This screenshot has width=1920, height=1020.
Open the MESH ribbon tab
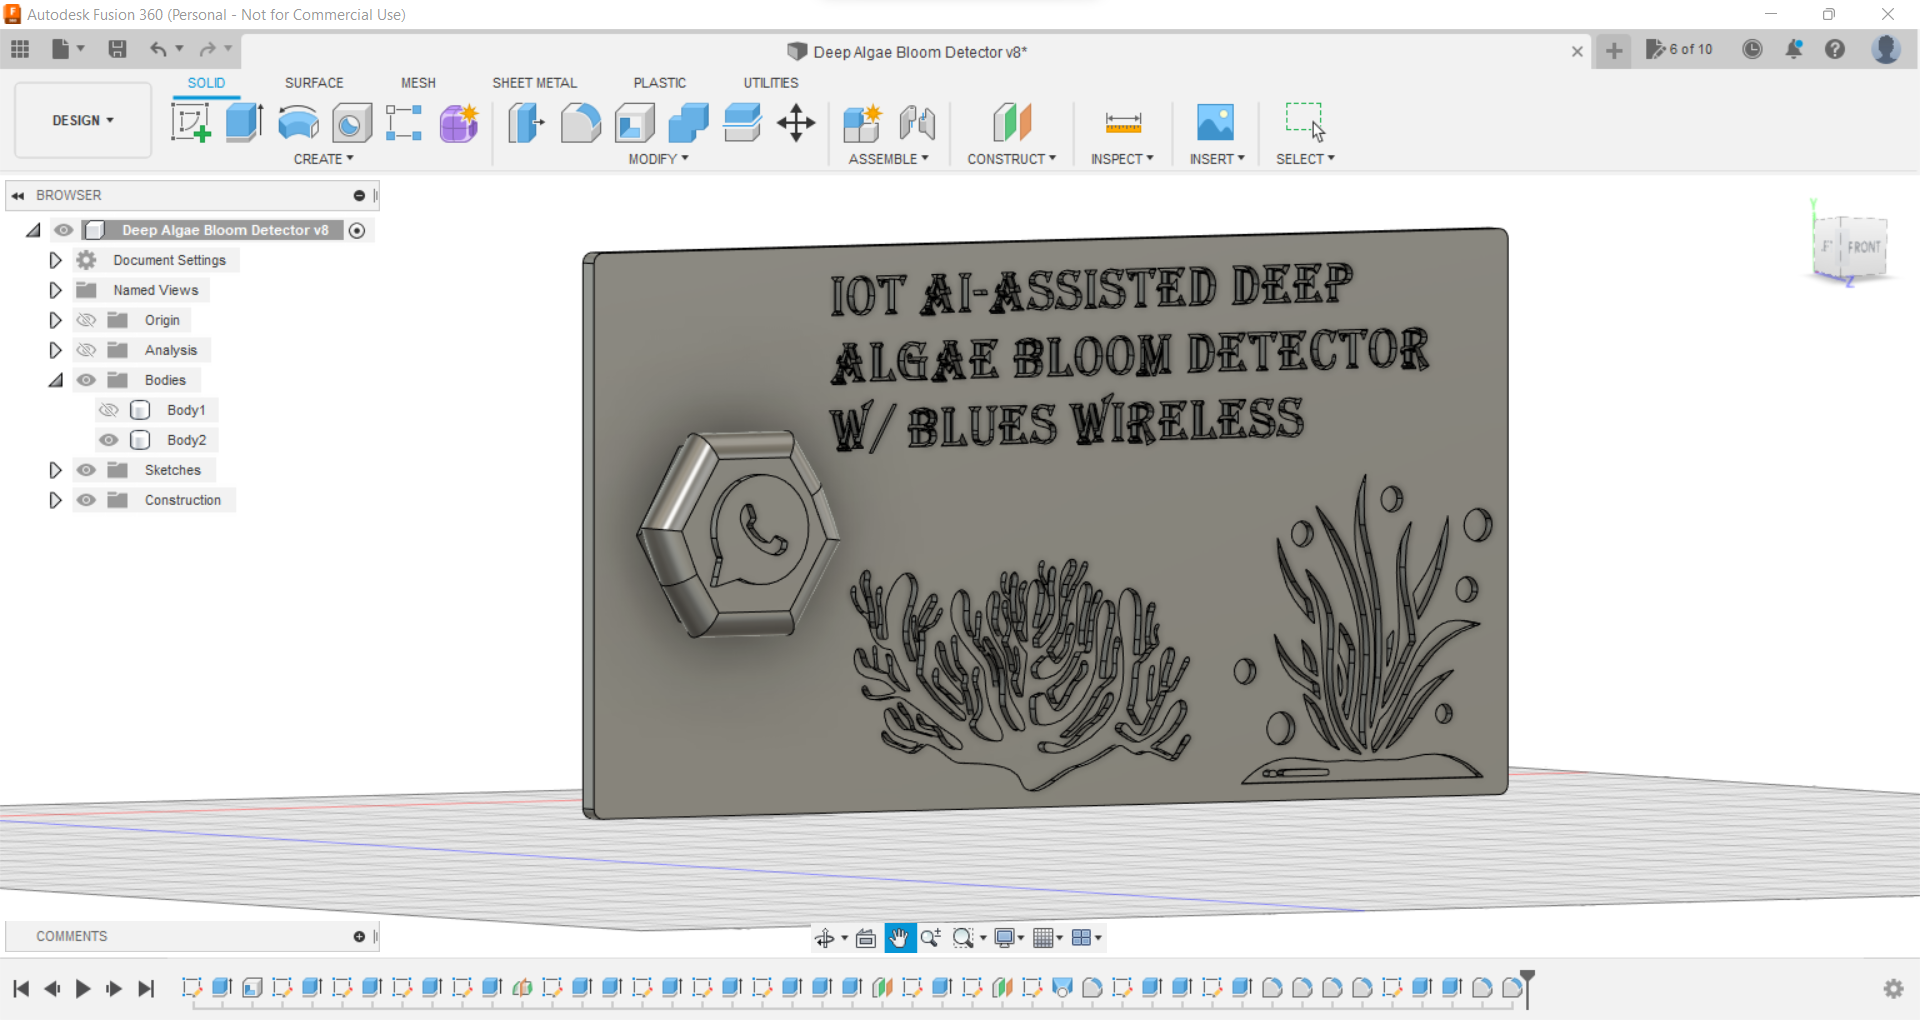(x=418, y=83)
